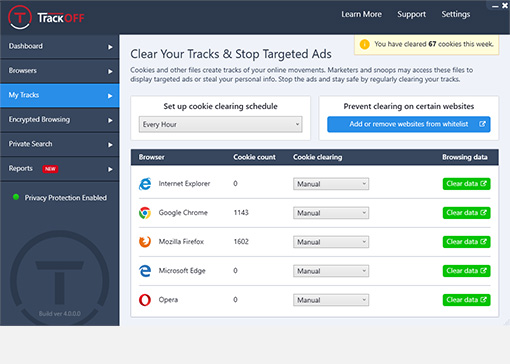
Task: Select the My Tracks menu item
Action: point(60,95)
